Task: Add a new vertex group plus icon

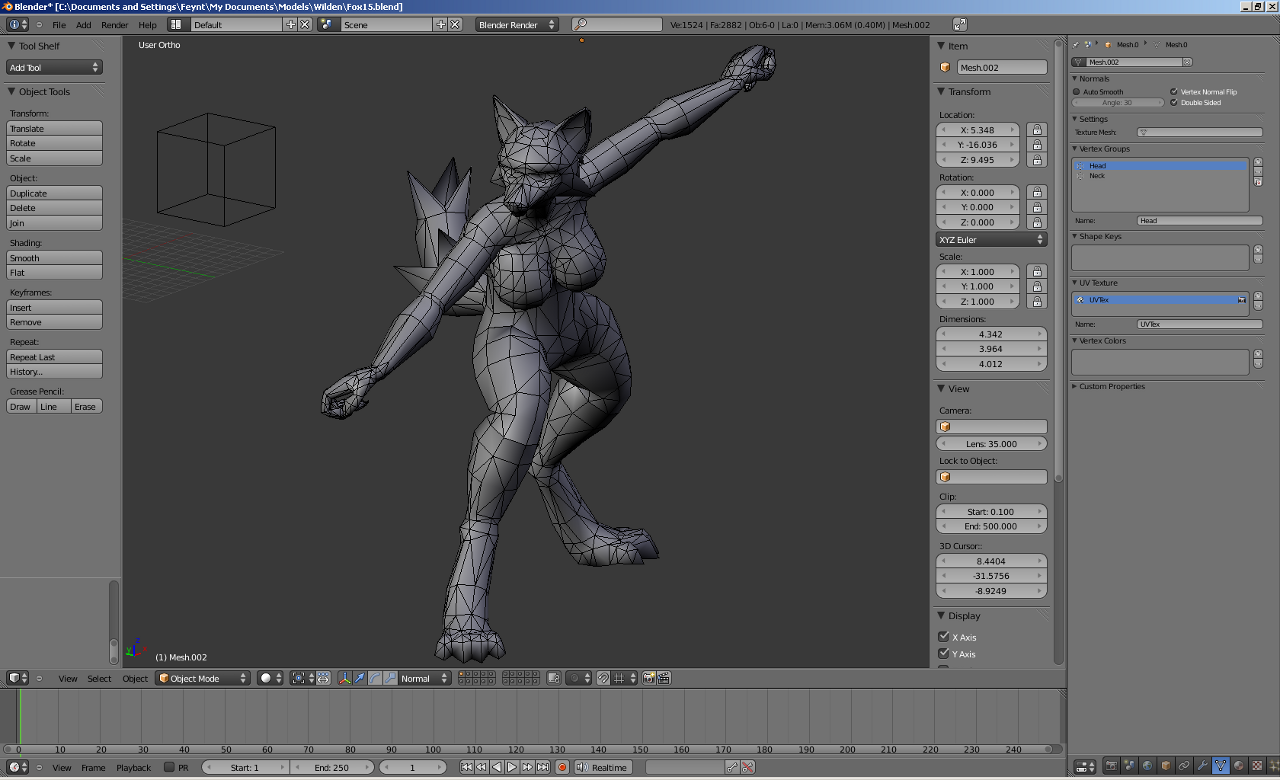Action: click(1258, 161)
